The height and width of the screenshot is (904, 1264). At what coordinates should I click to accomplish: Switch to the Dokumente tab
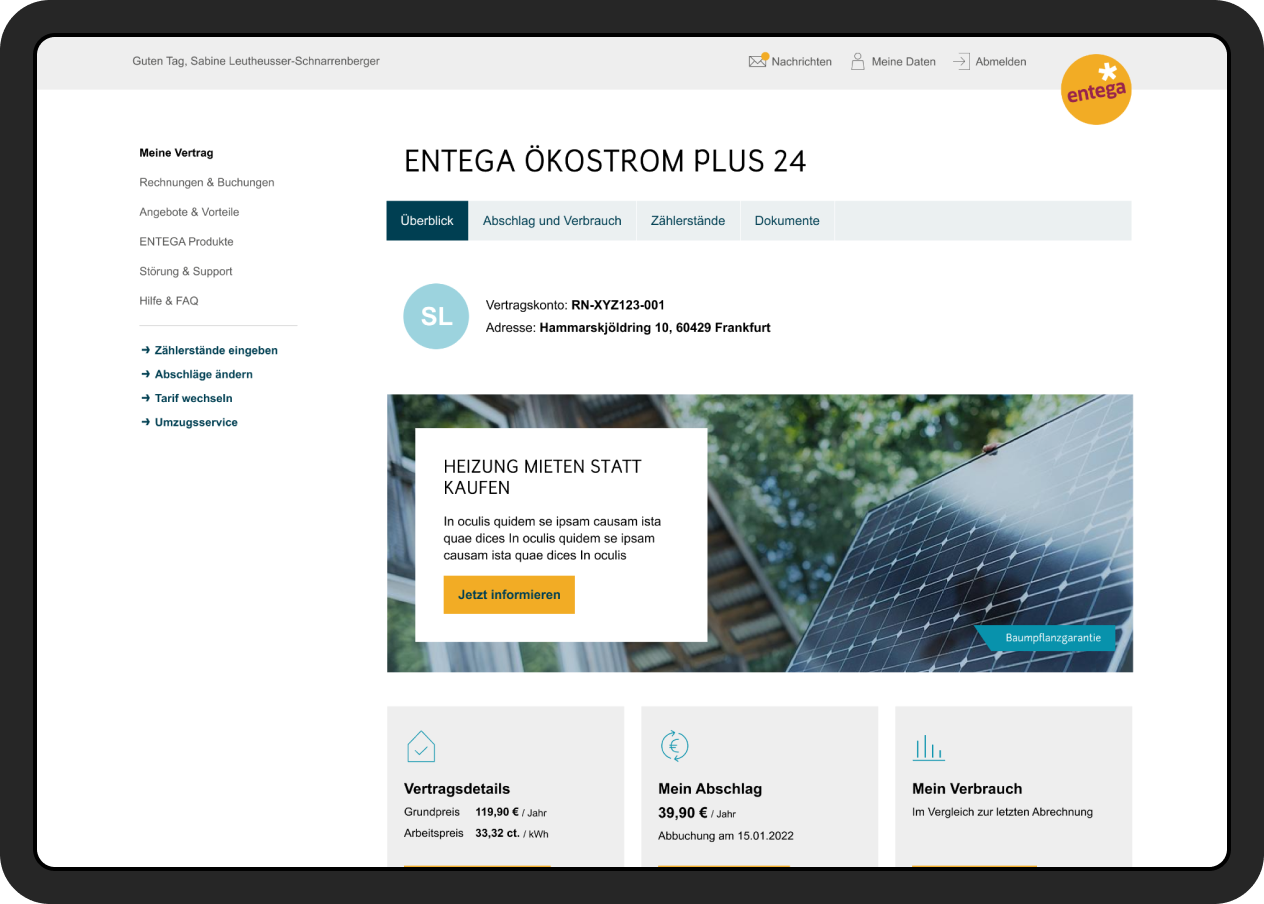787,220
